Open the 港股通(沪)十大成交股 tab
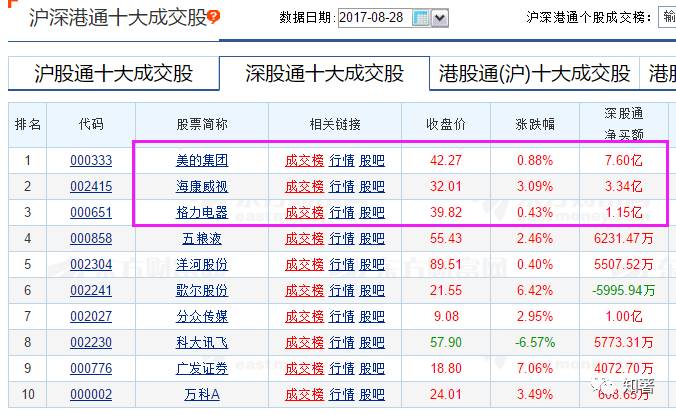This screenshot has height=415, width=676. [534, 73]
